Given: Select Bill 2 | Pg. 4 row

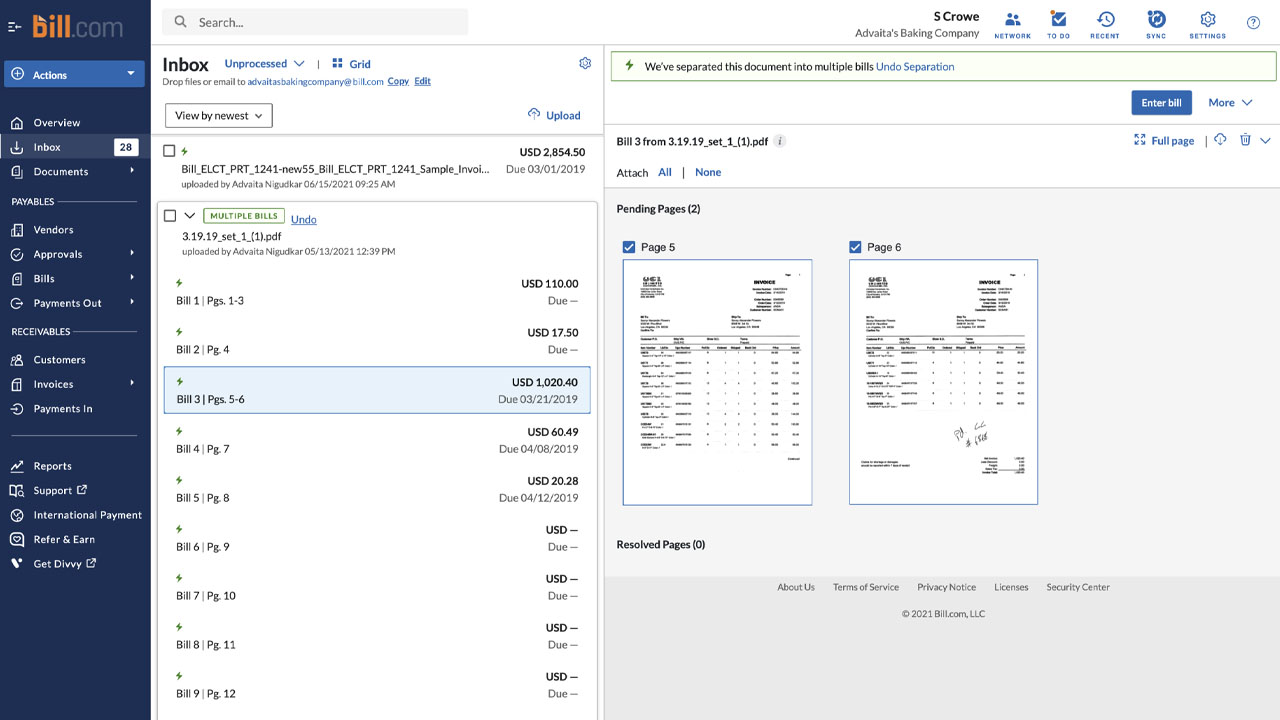Looking at the screenshot, I should [377, 341].
